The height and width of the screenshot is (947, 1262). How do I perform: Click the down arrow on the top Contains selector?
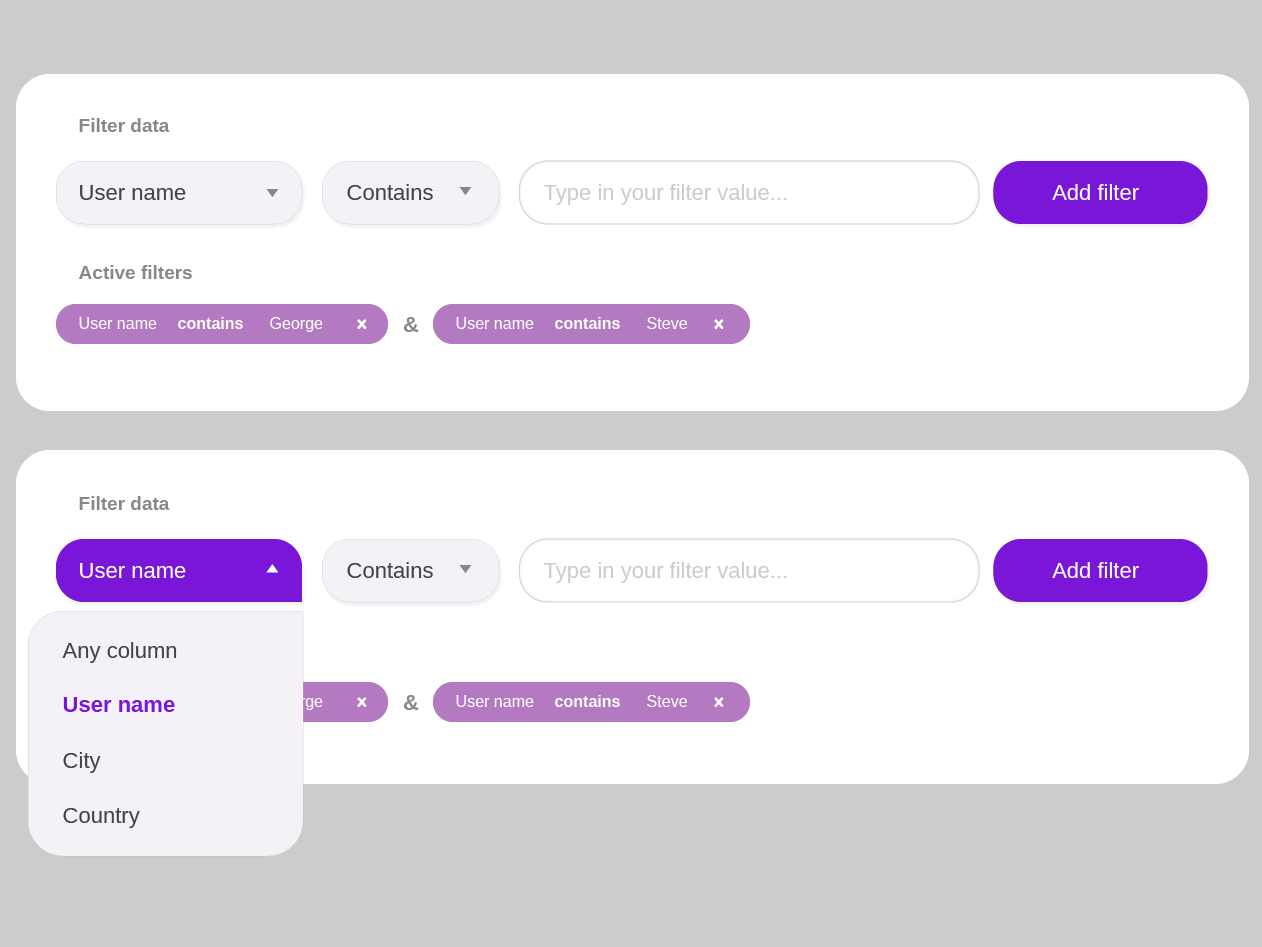(465, 192)
